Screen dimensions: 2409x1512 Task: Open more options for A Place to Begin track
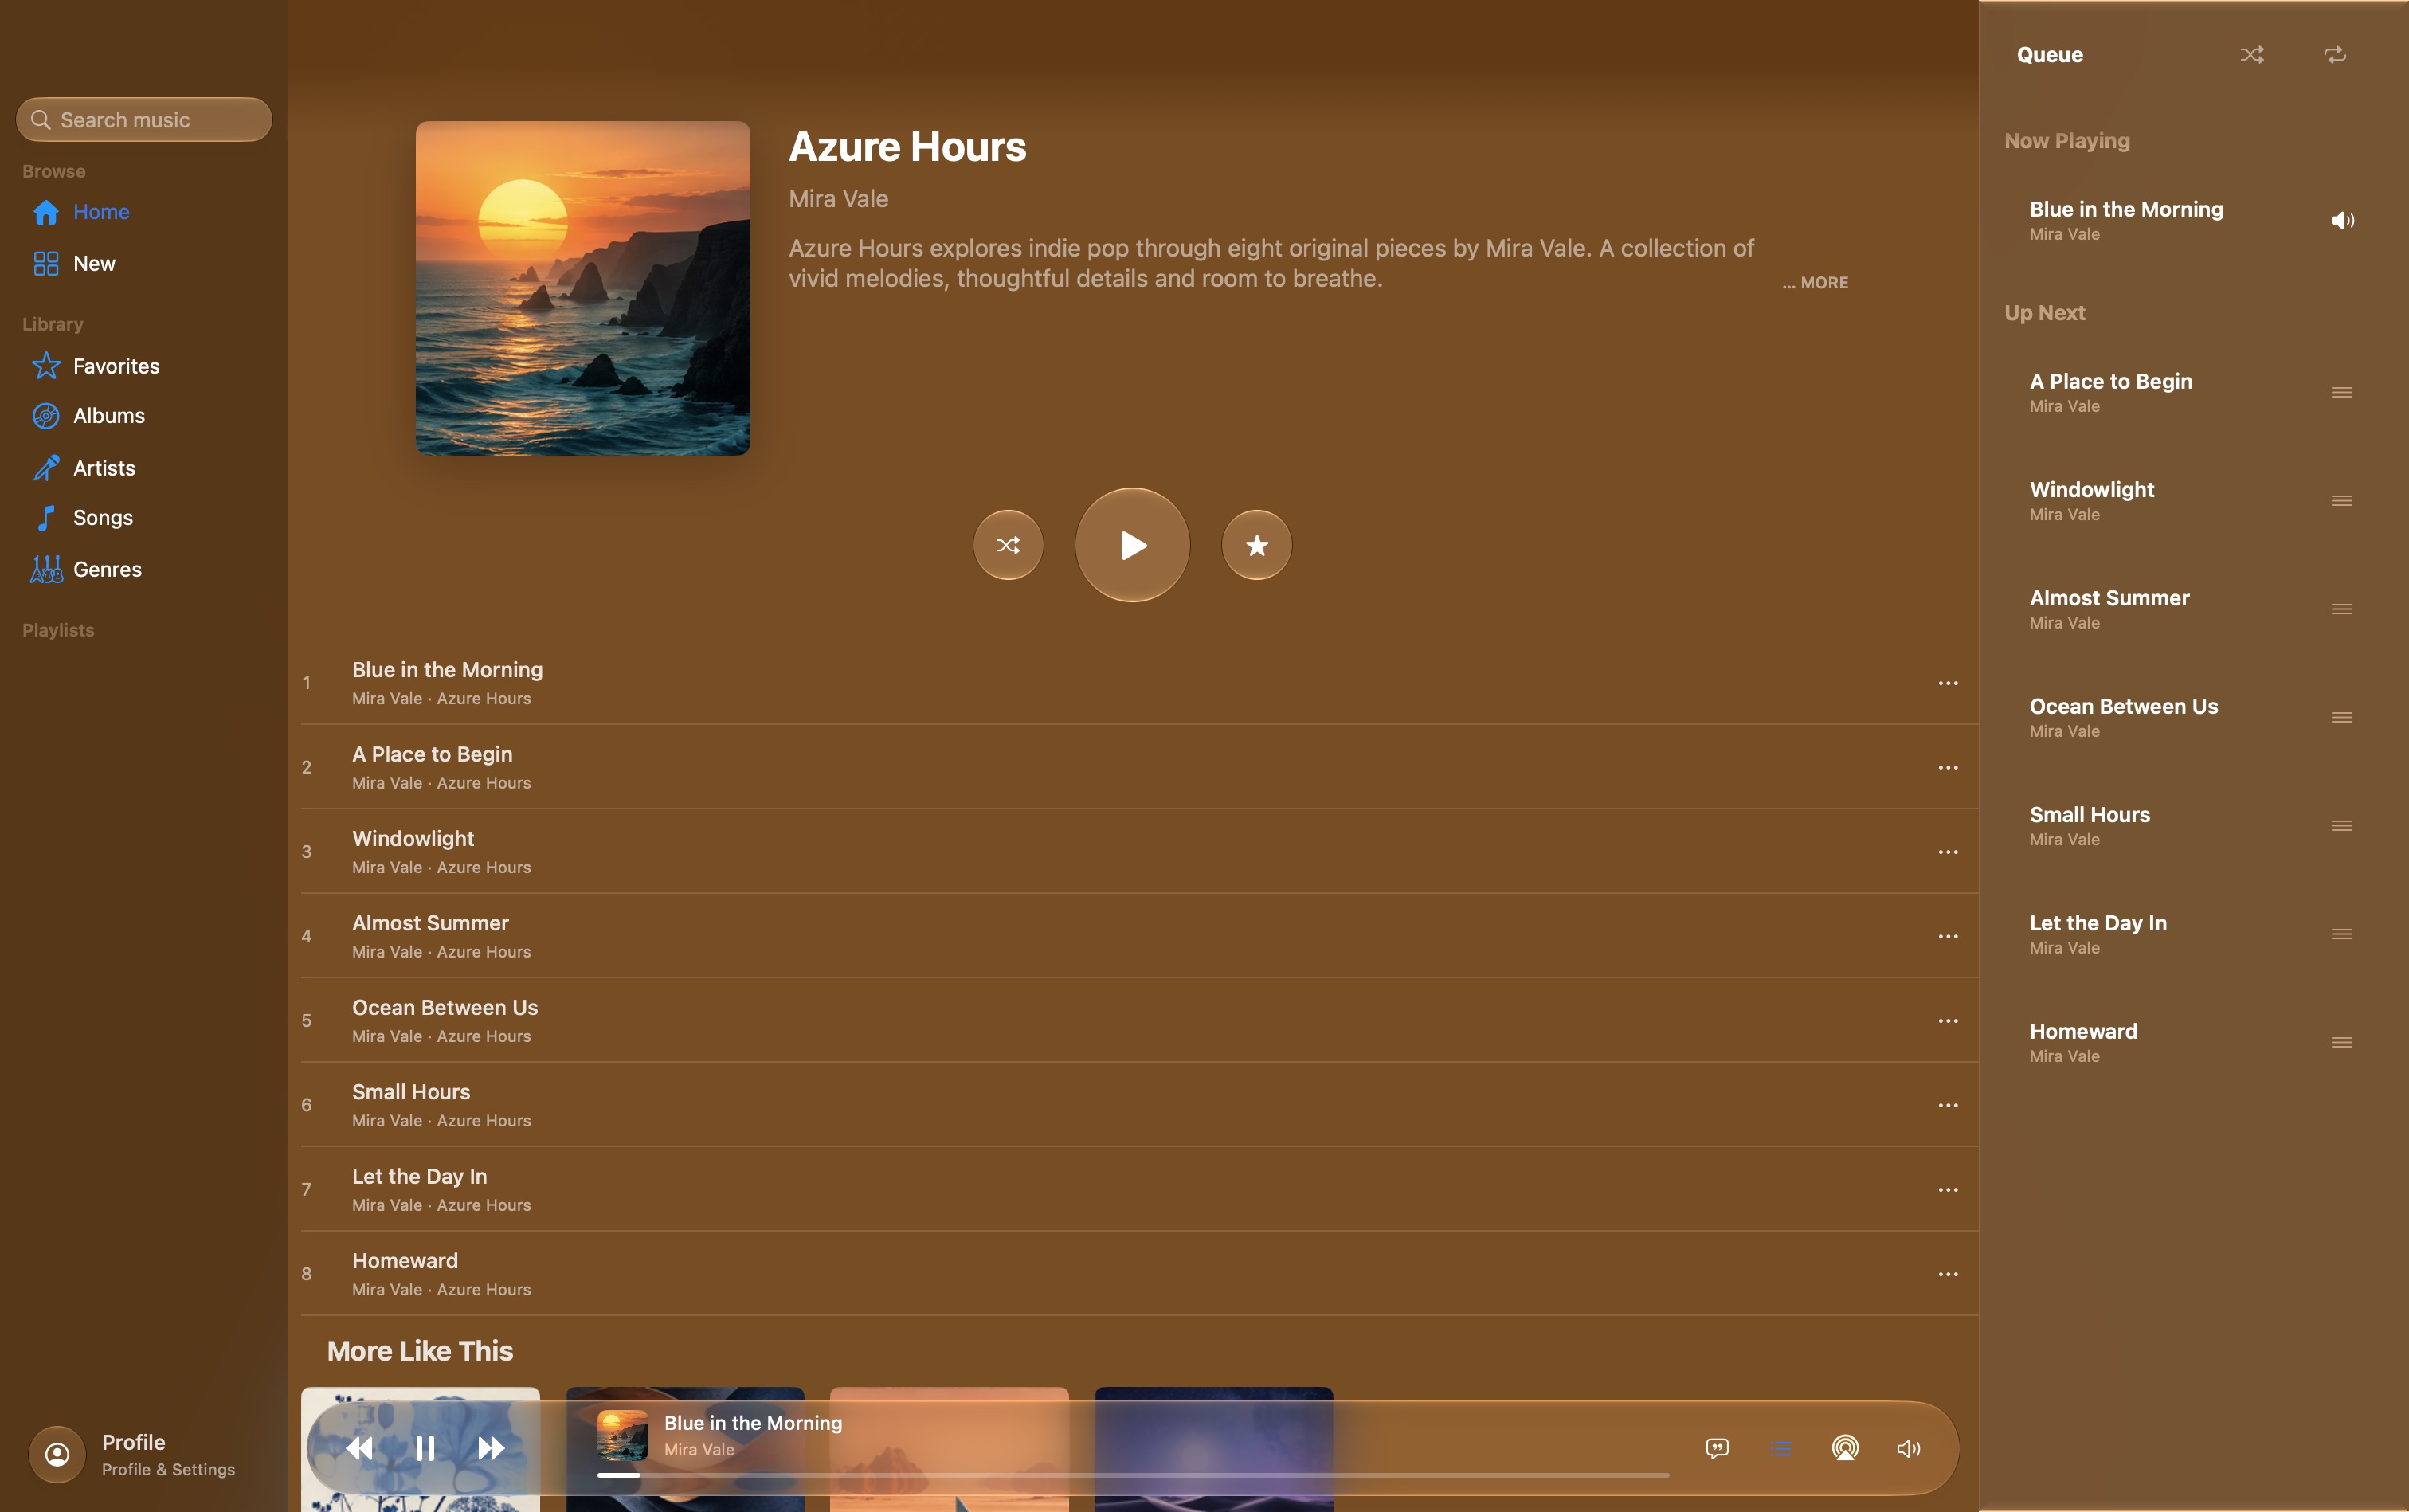[x=1948, y=768]
